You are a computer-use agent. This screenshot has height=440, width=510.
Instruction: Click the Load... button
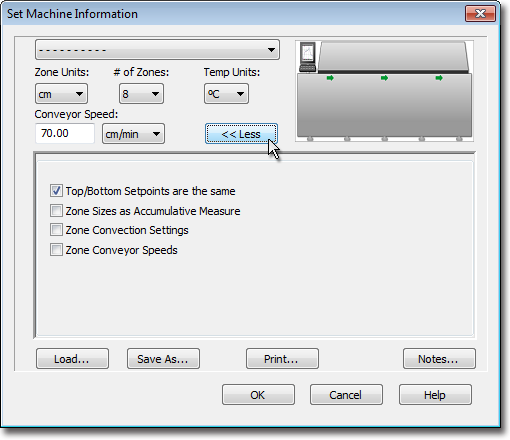tap(72, 359)
